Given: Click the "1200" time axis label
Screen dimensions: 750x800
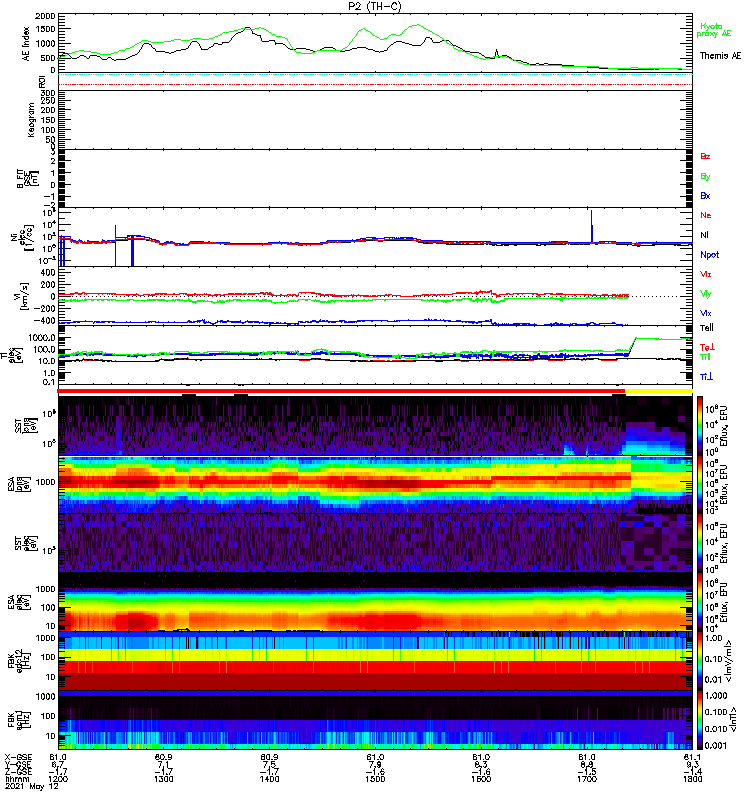Looking at the screenshot, I should [x=58, y=779].
